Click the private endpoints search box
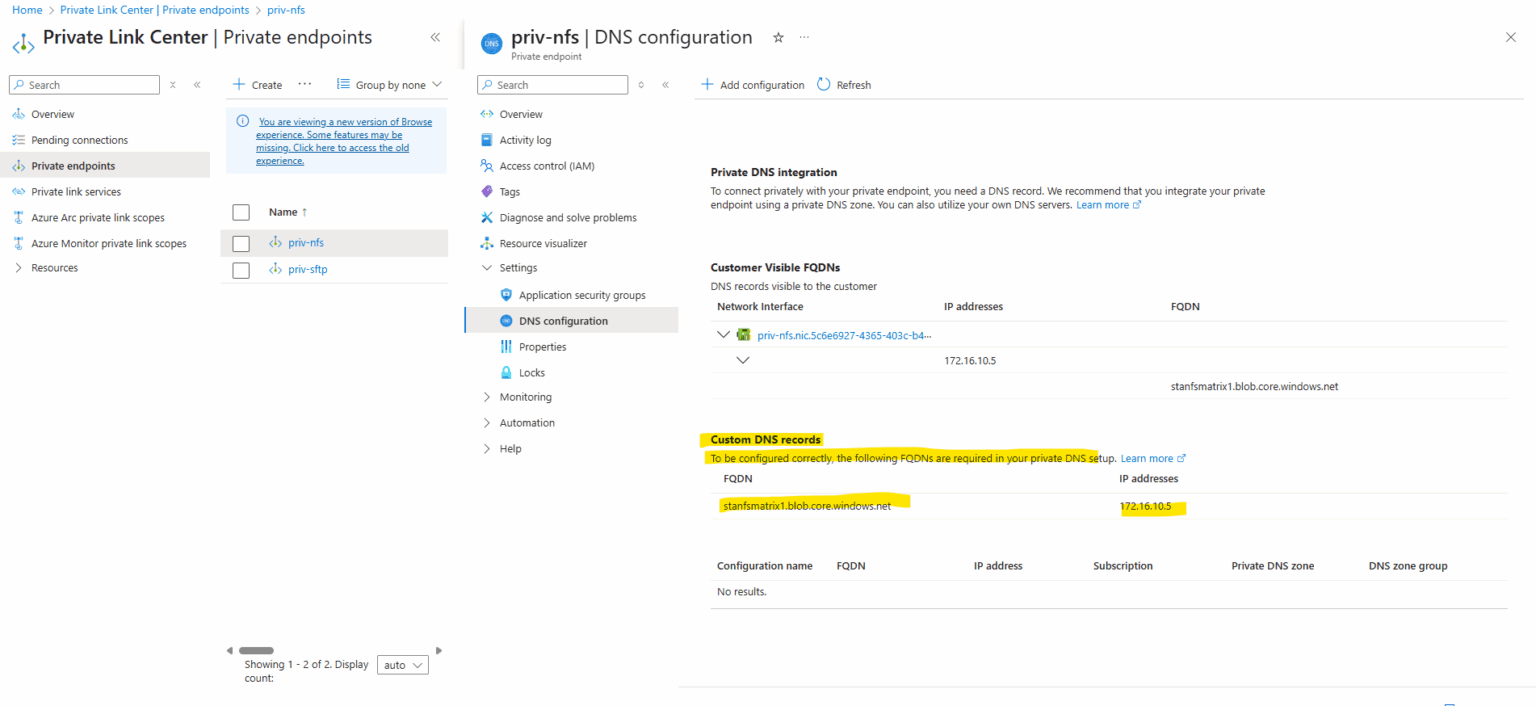1536x706 pixels. (x=84, y=84)
